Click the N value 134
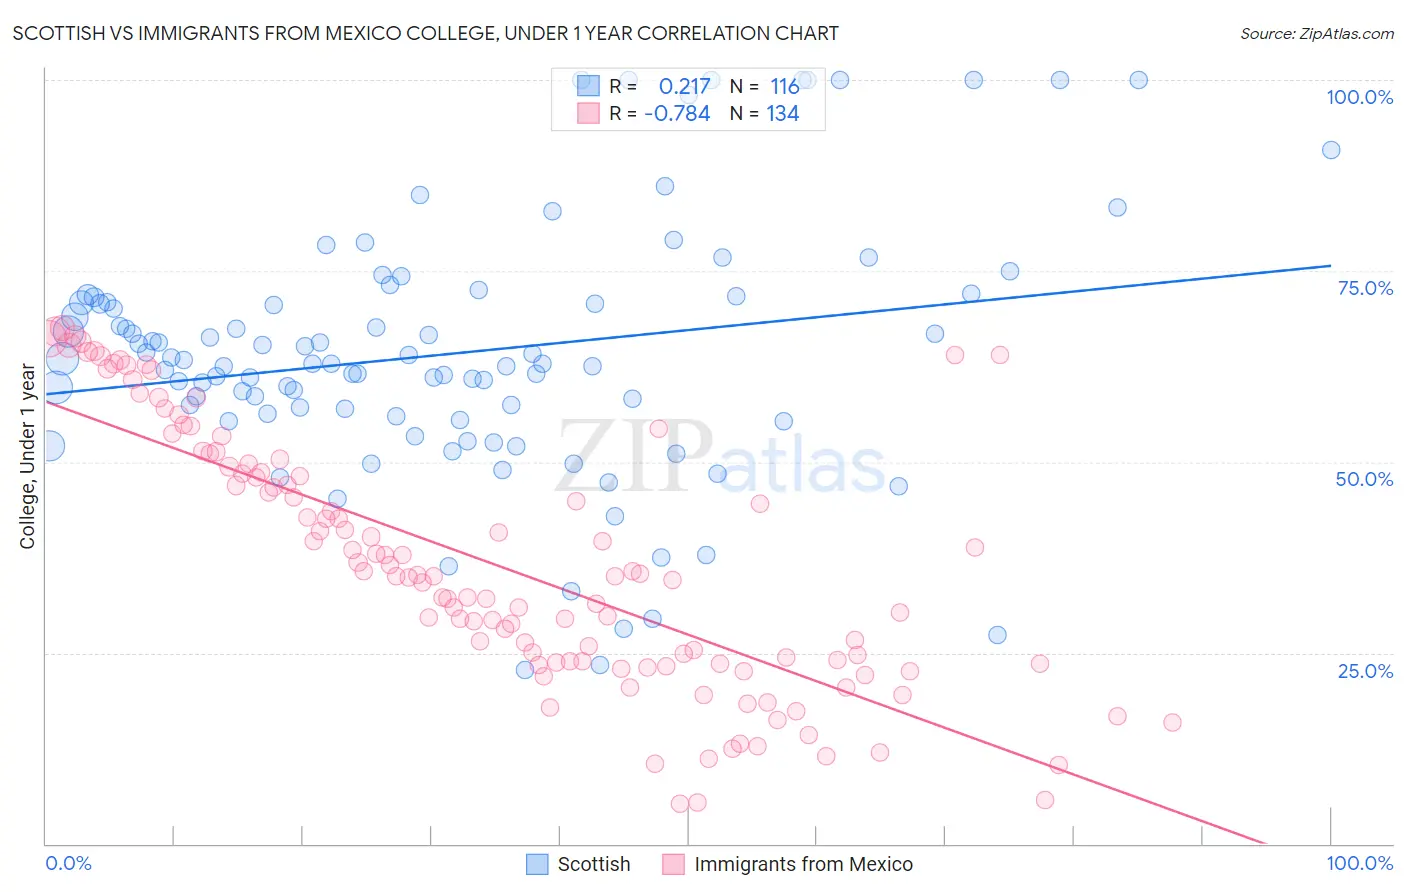This screenshot has width=1406, height=892. tap(783, 113)
